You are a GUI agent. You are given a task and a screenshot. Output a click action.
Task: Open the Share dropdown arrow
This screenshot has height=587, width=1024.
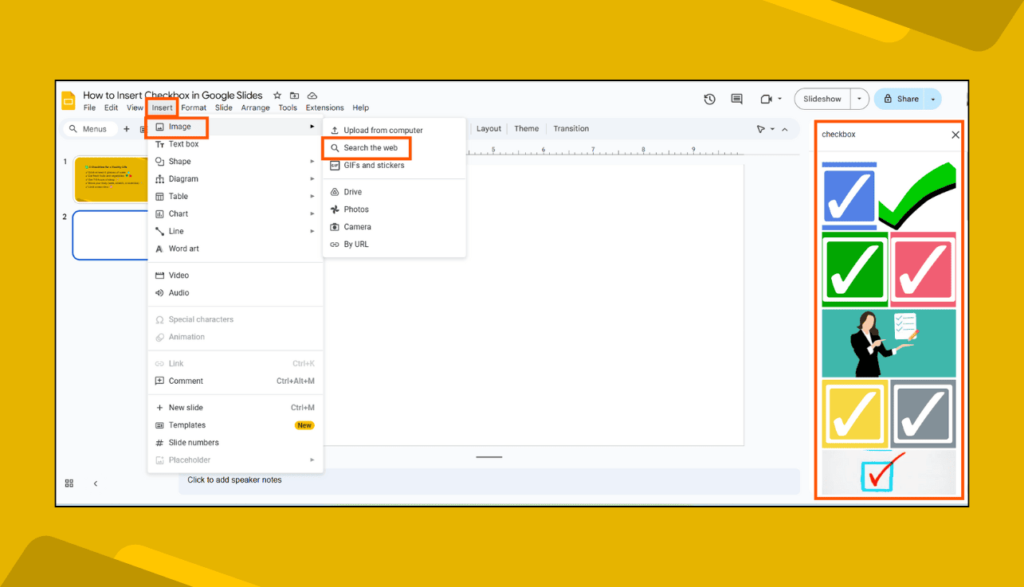(933, 99)
